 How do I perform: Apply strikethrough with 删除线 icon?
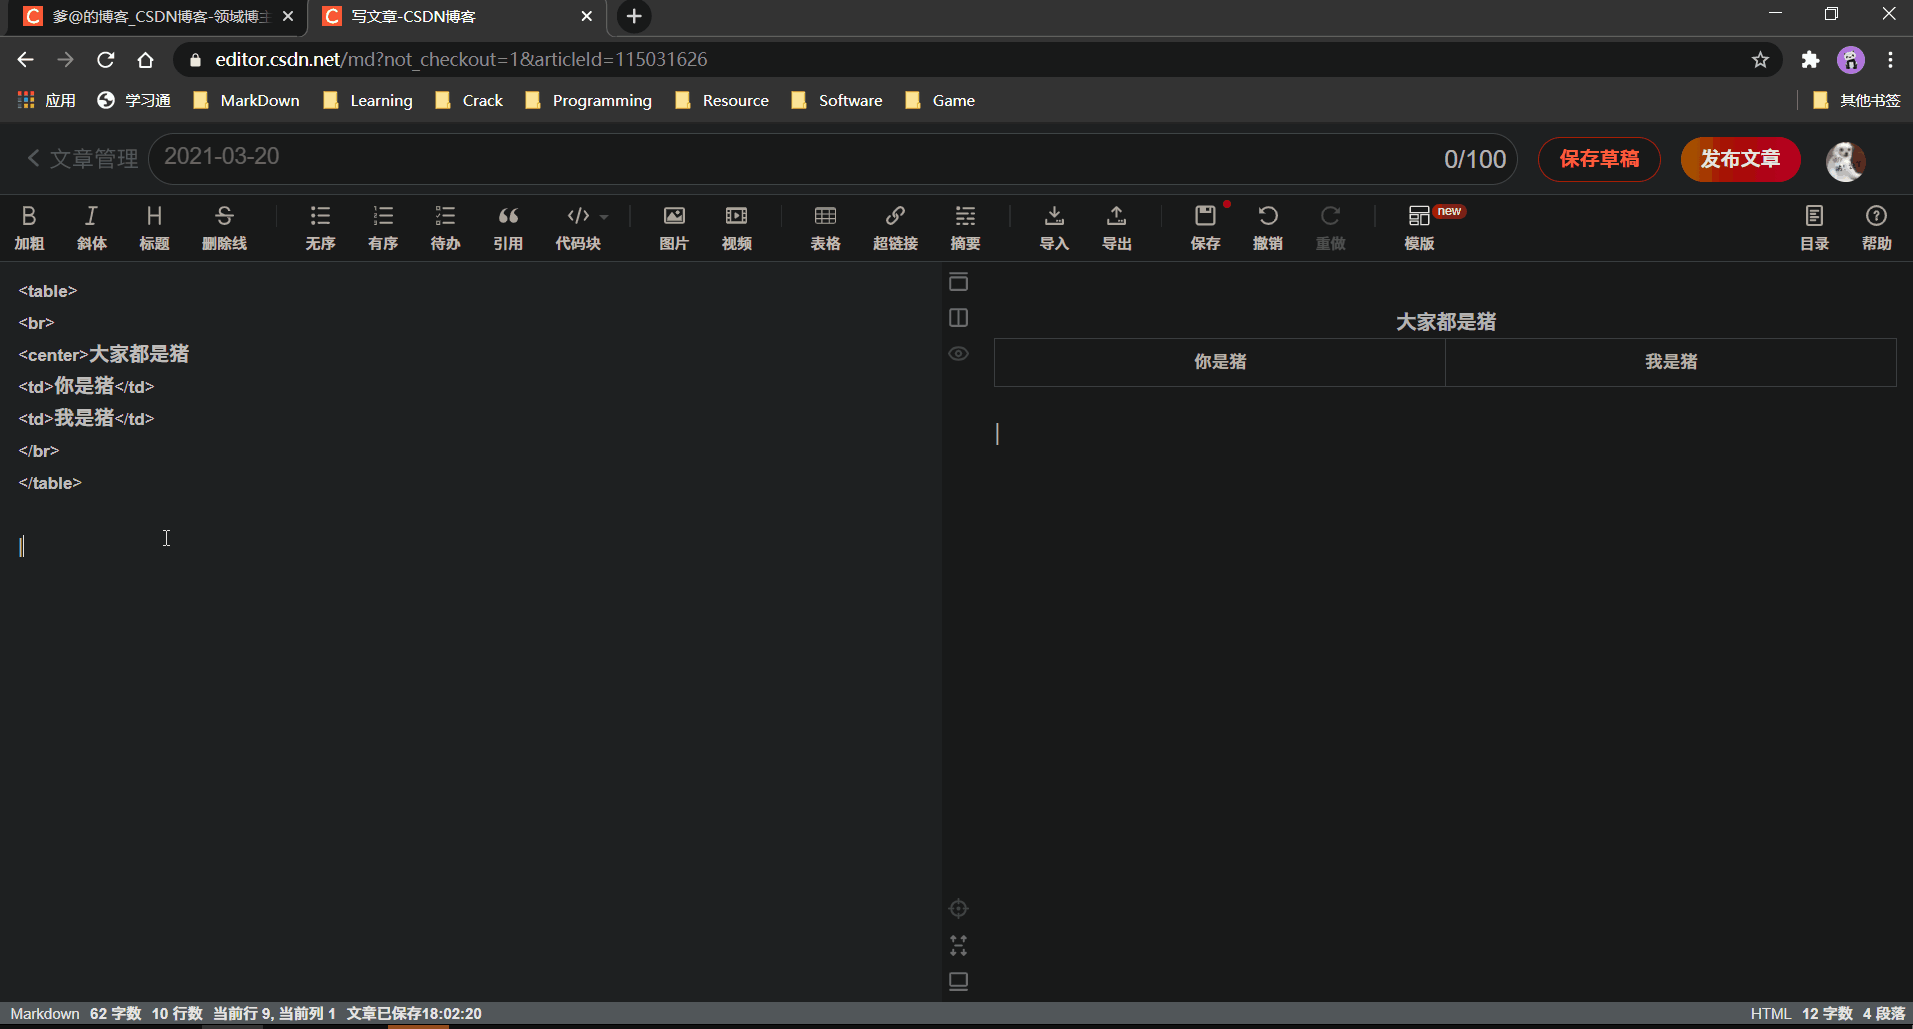[223, 228]
